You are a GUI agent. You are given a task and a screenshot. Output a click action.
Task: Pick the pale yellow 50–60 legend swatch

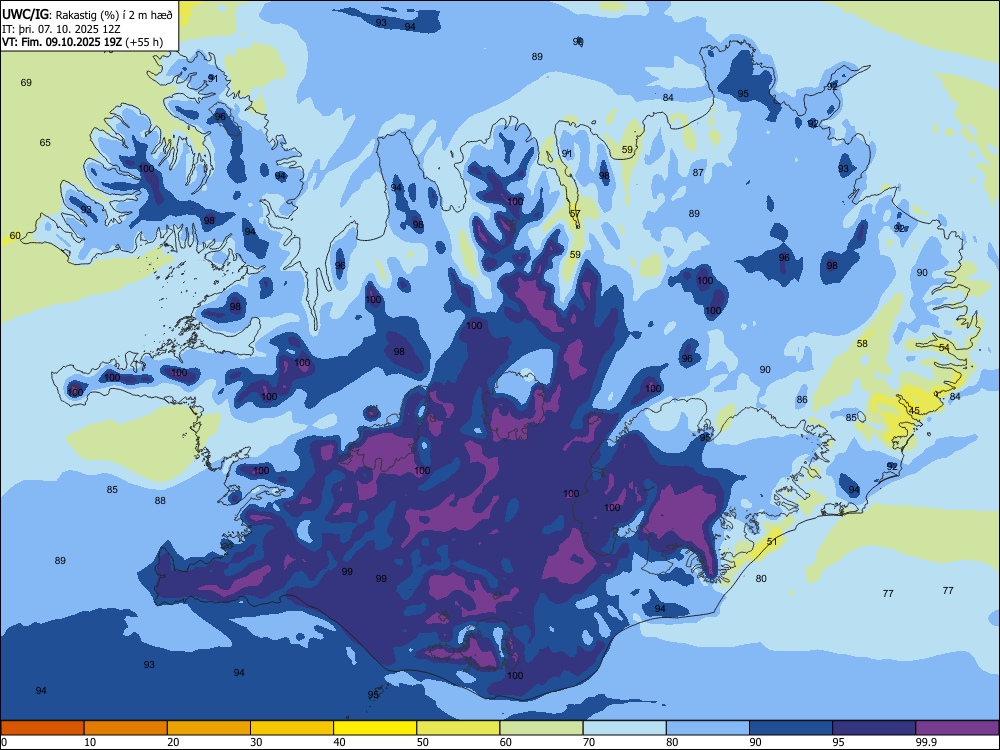(x=458, y=728)
